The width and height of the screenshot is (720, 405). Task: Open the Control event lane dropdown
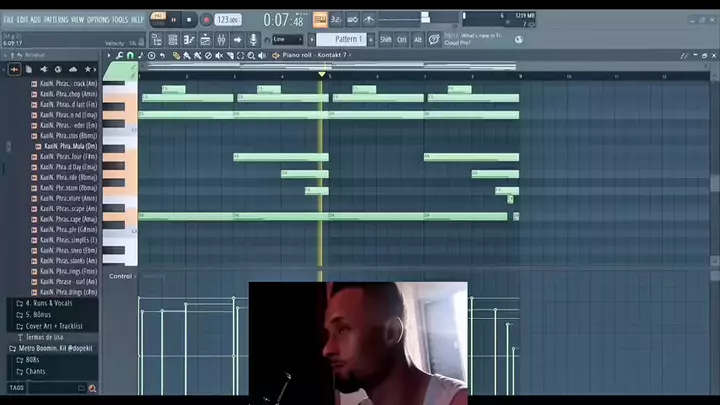122,276
